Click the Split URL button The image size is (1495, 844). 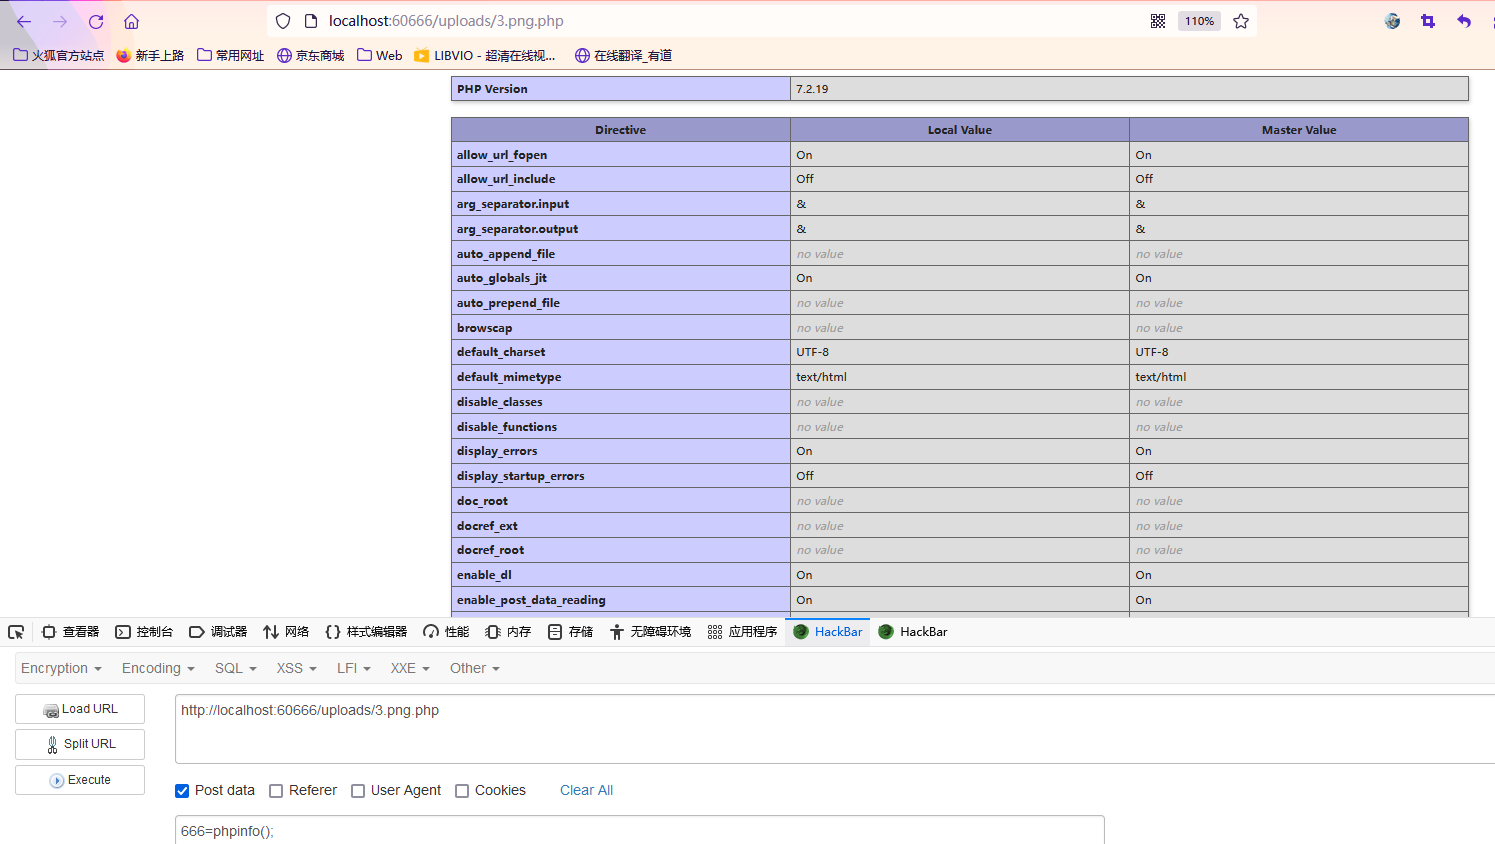coord(80,744)
